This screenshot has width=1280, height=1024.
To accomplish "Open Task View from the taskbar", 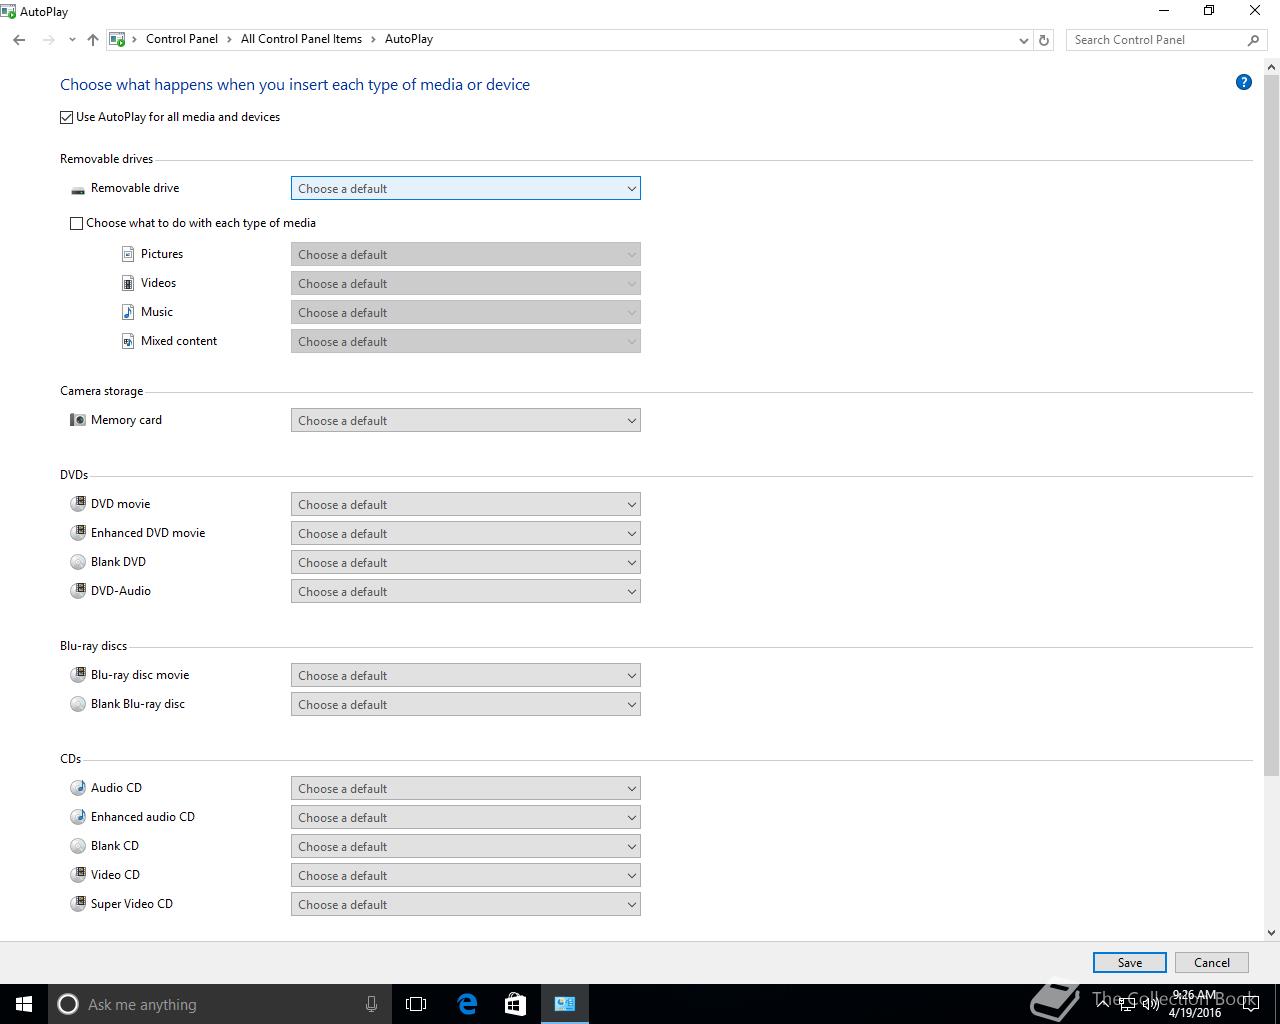I will 416,1004.
